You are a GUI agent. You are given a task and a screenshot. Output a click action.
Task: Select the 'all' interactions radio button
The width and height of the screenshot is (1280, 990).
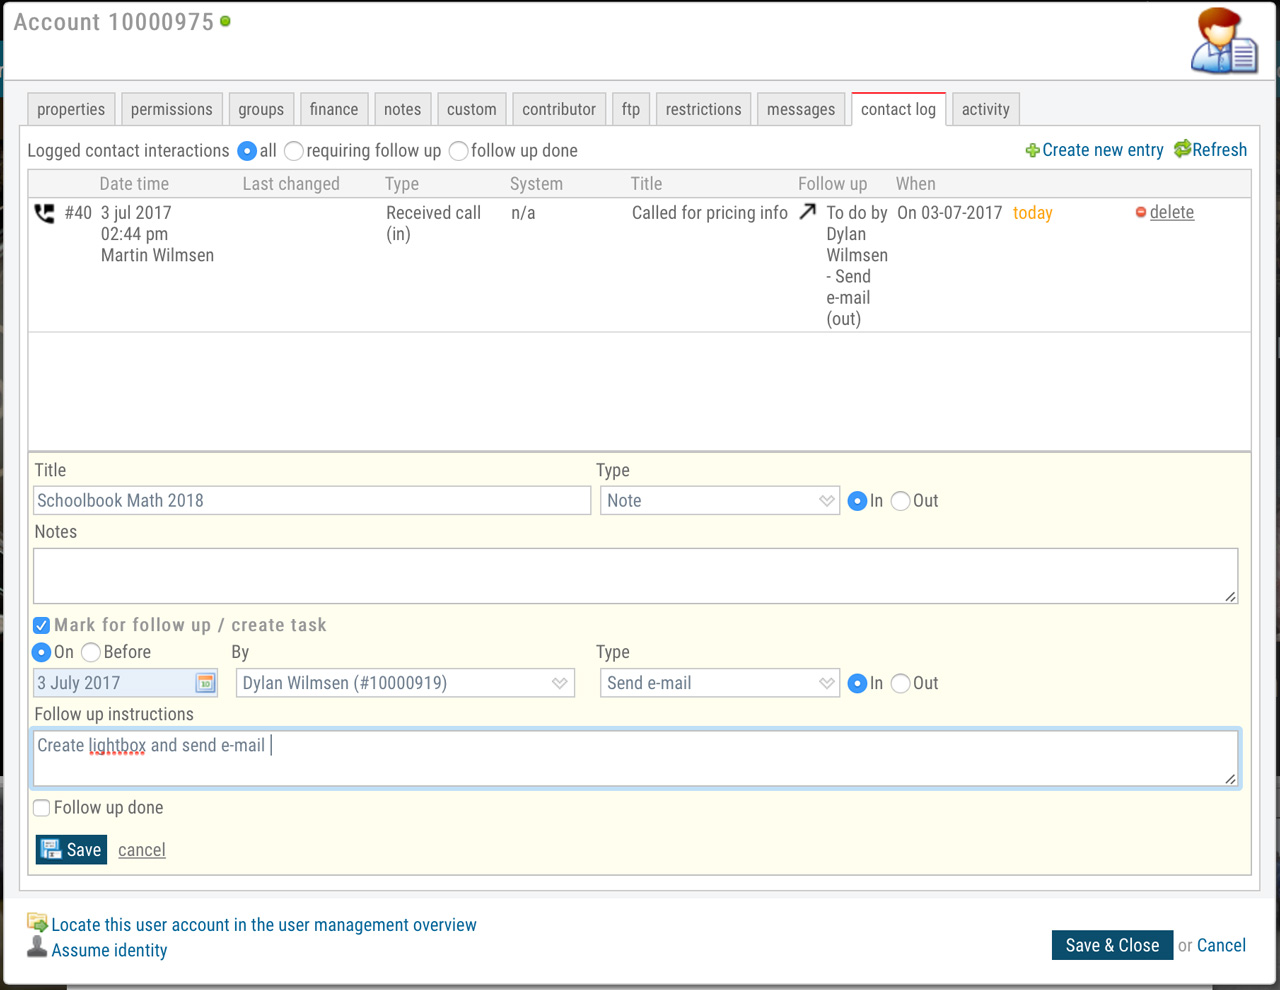tap(247, 151)
